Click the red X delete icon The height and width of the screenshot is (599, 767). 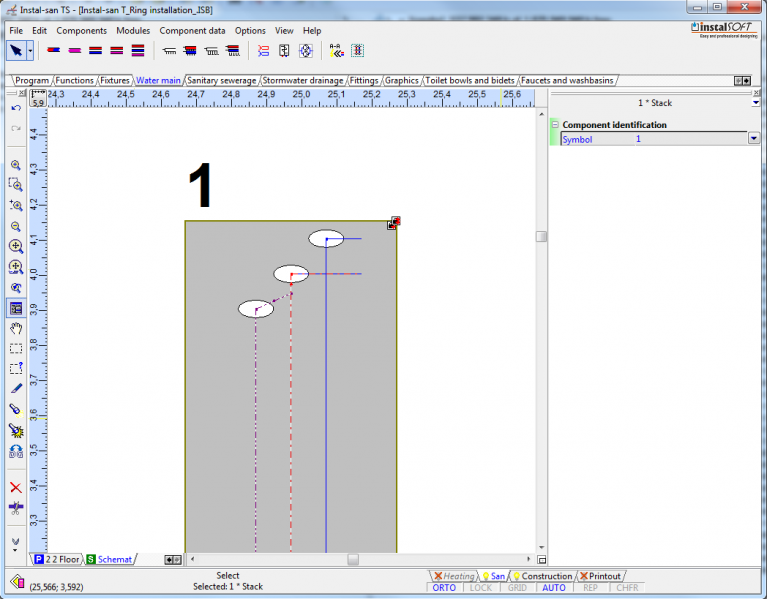(x=16, y=487)
